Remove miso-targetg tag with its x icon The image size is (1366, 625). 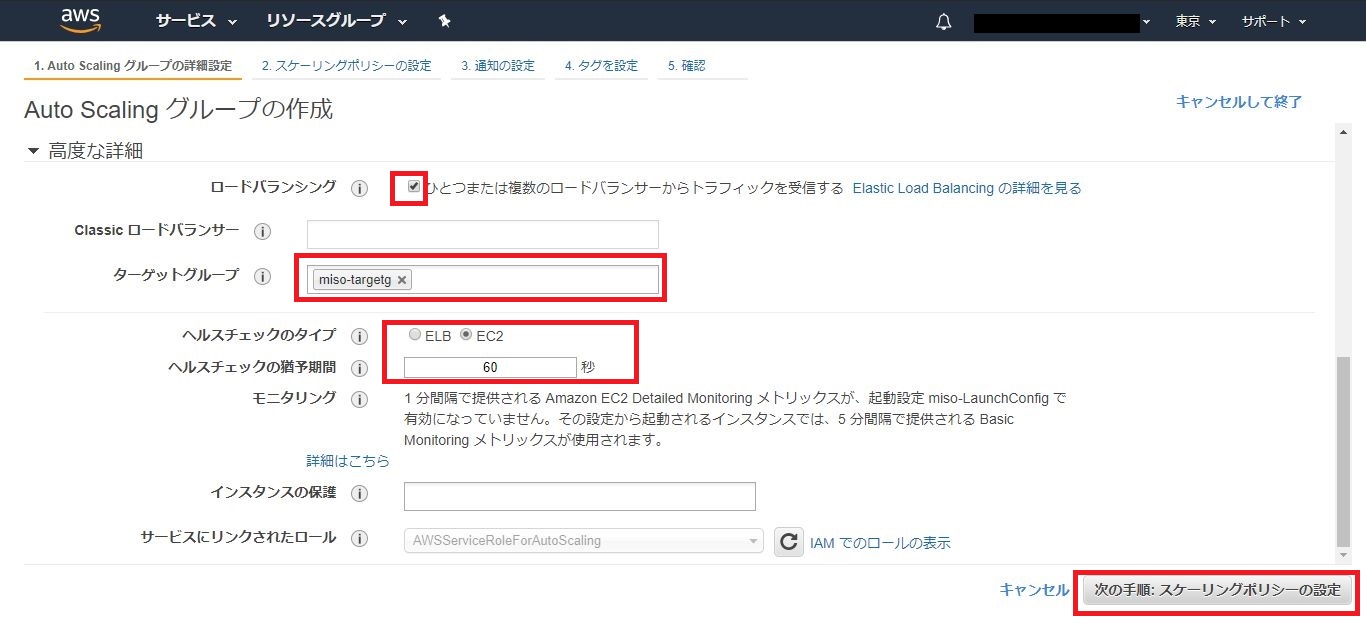pyautogui.click(x=402, y=280)
